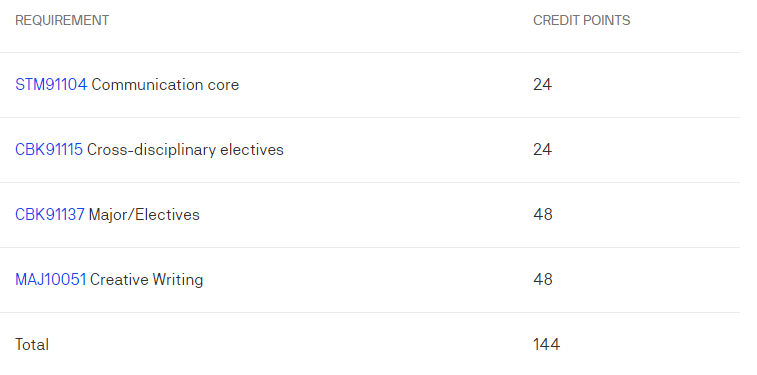Open the CBK91115 course link

[x=49, y=150]
